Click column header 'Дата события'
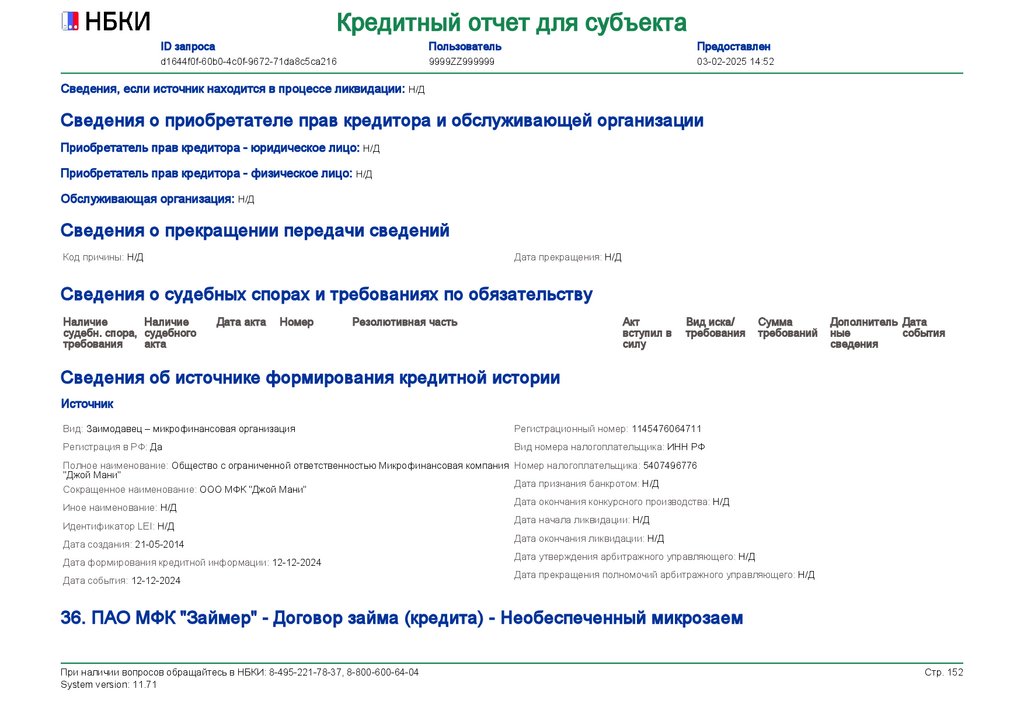The width and height of the screenshot is (1024, 724). coord(923,328)
